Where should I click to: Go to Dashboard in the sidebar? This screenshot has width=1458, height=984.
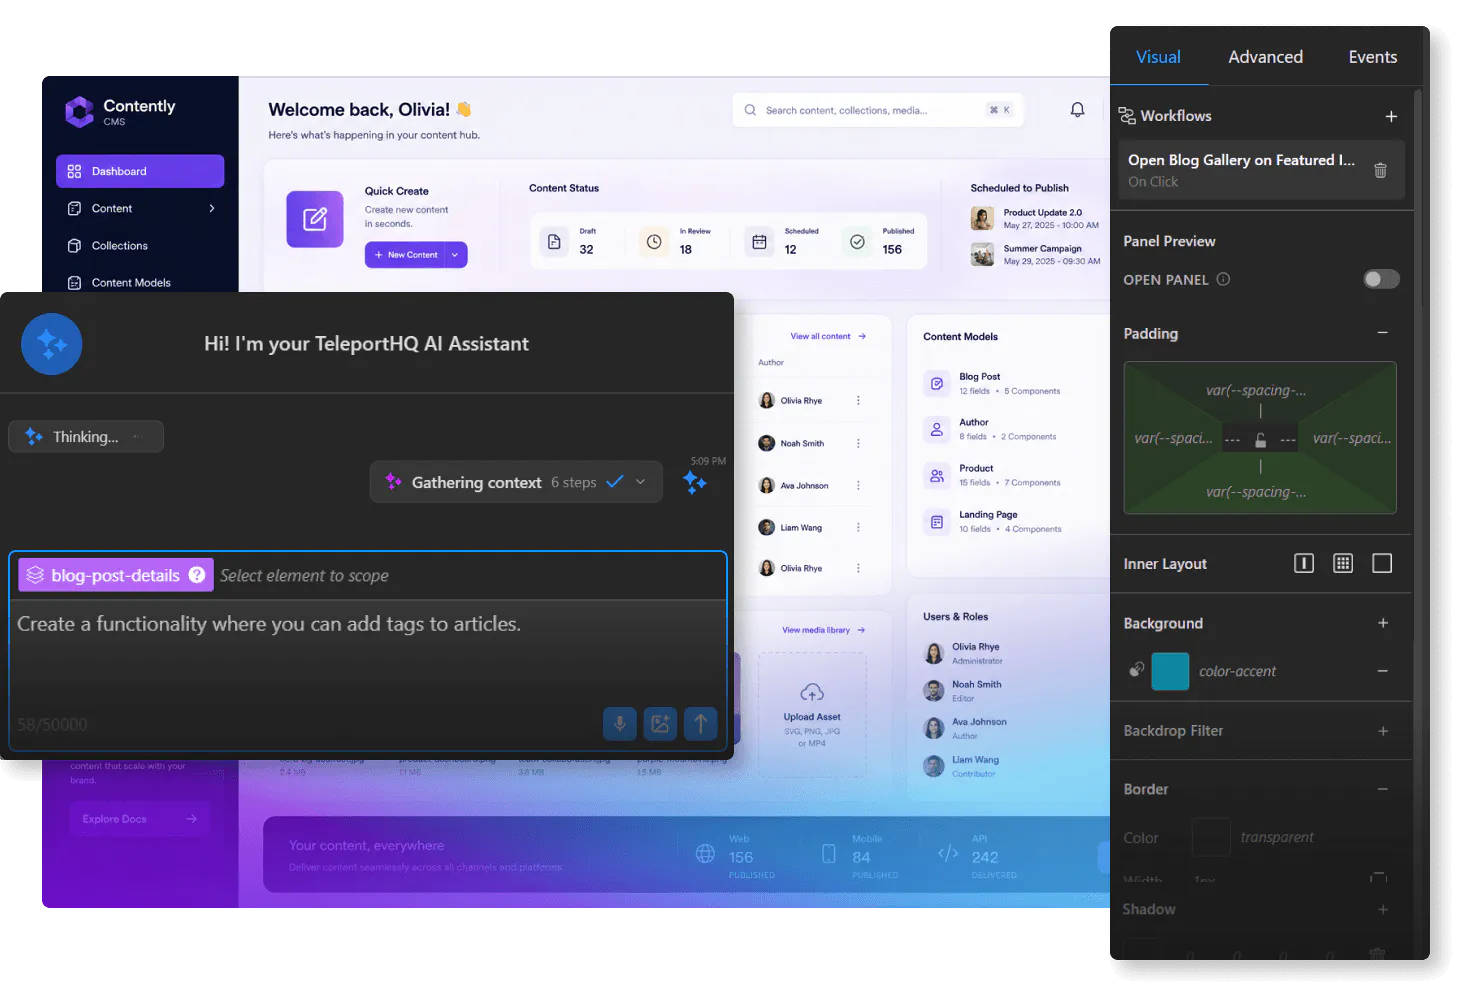(x=140, y=171)
